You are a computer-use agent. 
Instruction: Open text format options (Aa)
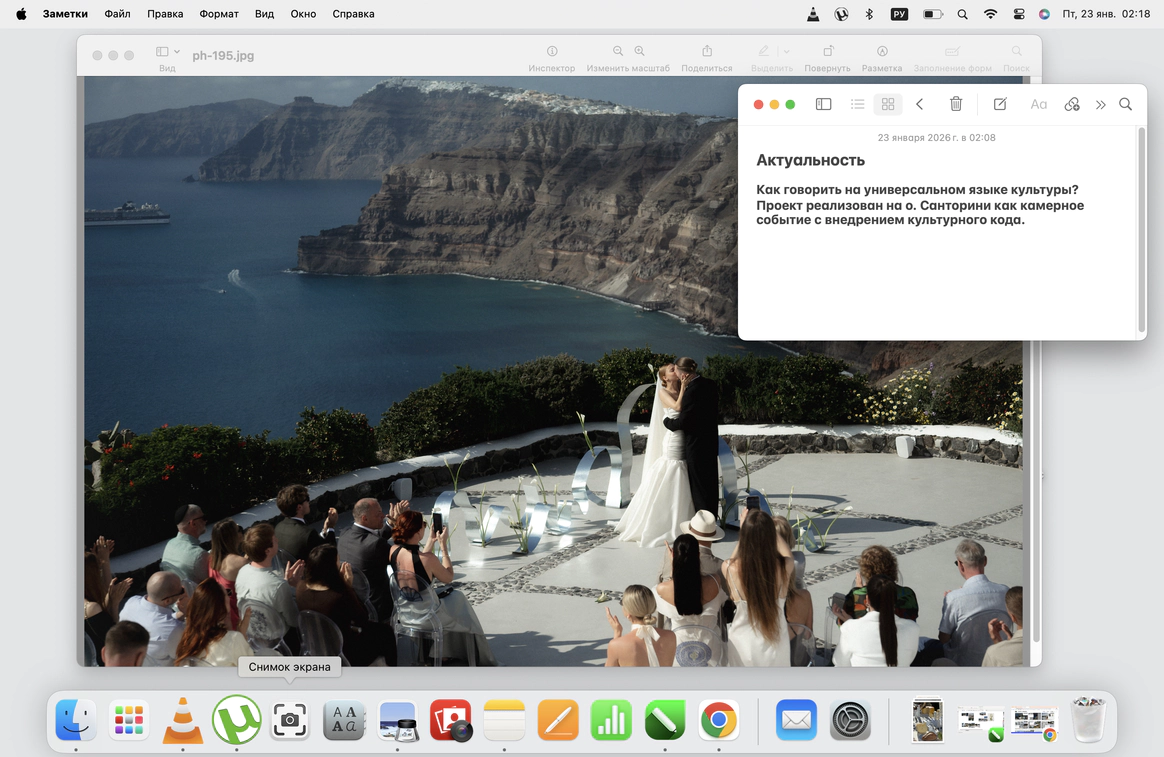[1038, 104]
